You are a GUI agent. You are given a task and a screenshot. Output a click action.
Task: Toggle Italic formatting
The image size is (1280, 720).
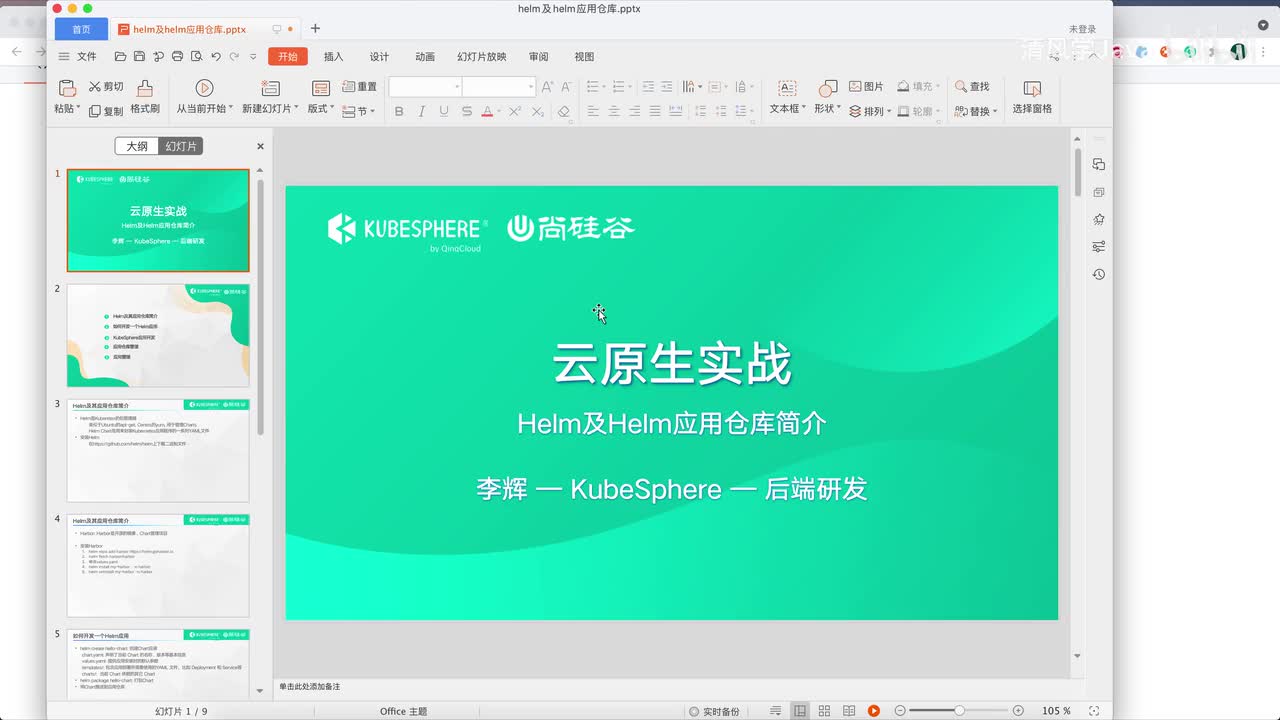[x=421, y=111]
